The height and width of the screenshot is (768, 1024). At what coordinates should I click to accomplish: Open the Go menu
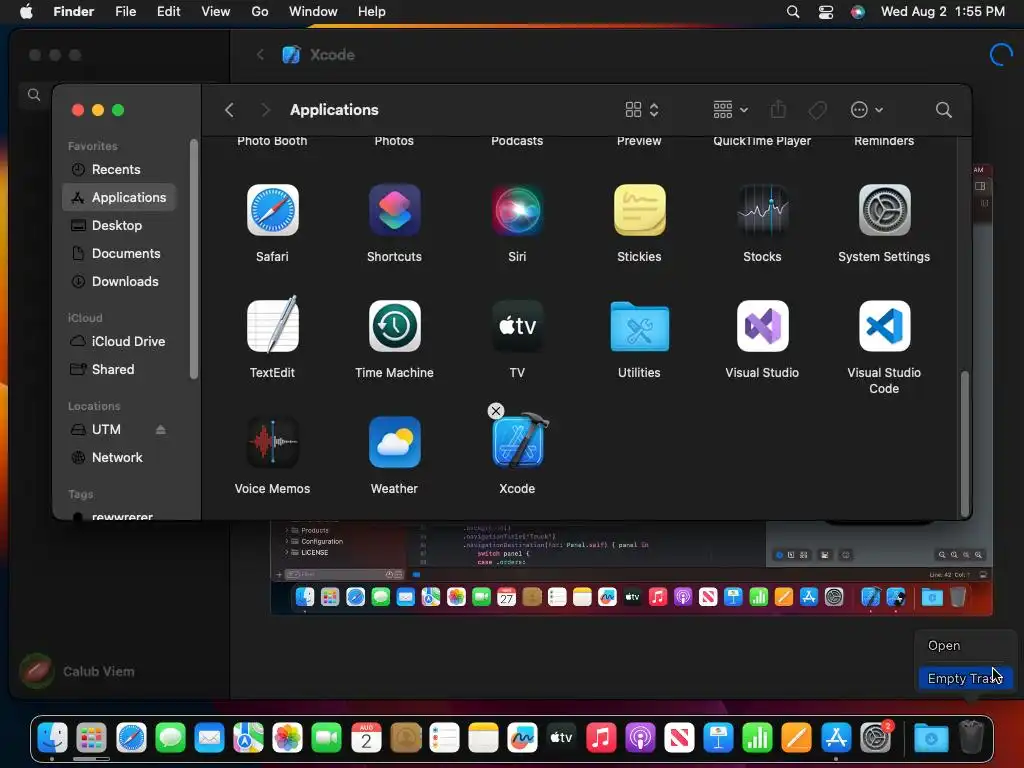[x=260, y=12]
